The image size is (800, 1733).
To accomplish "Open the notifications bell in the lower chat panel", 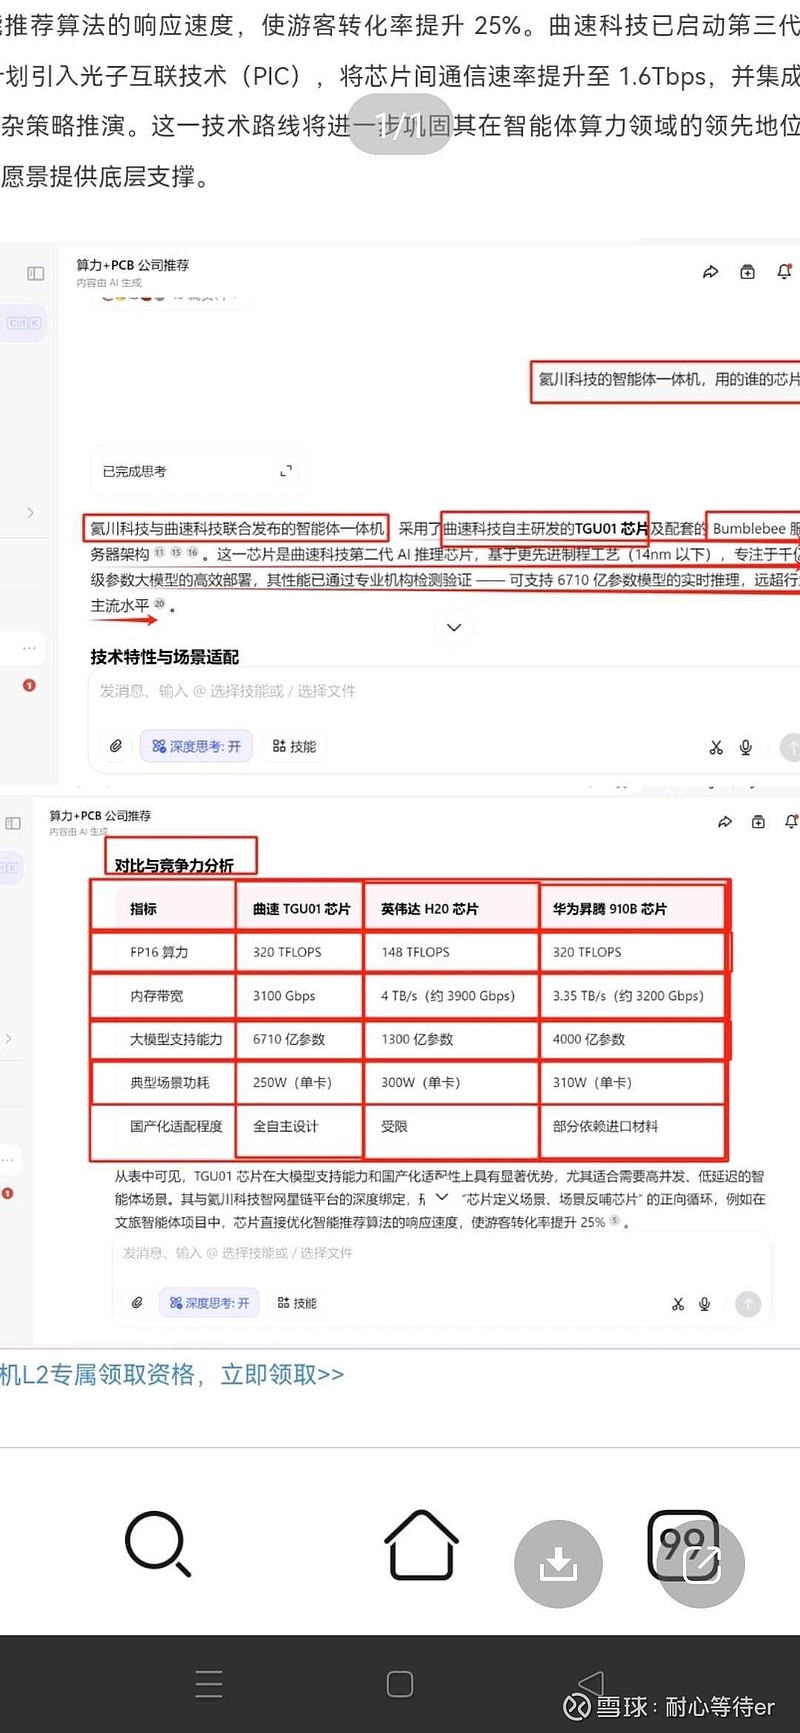I will pos(791,822).
